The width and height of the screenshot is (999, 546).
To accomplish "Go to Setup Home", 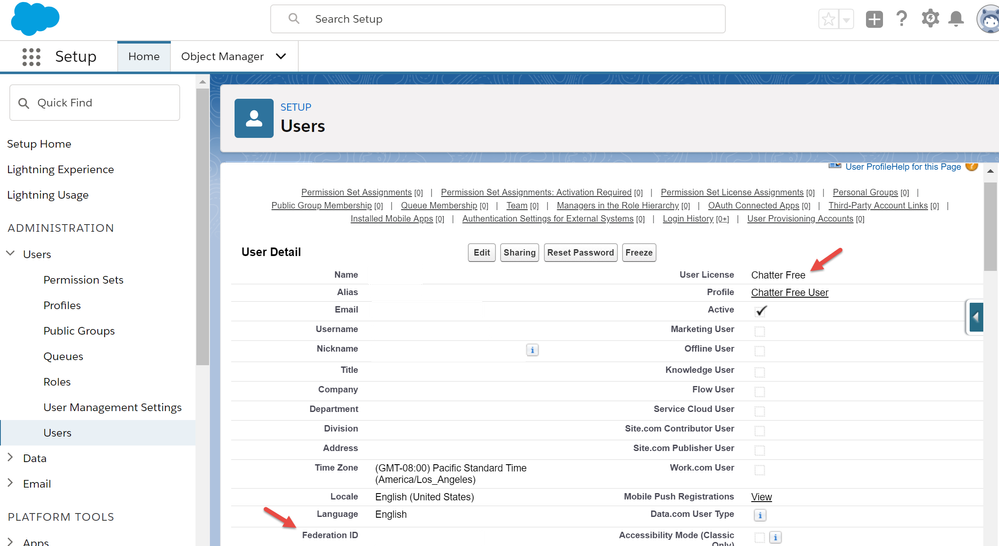I will 39,144.
